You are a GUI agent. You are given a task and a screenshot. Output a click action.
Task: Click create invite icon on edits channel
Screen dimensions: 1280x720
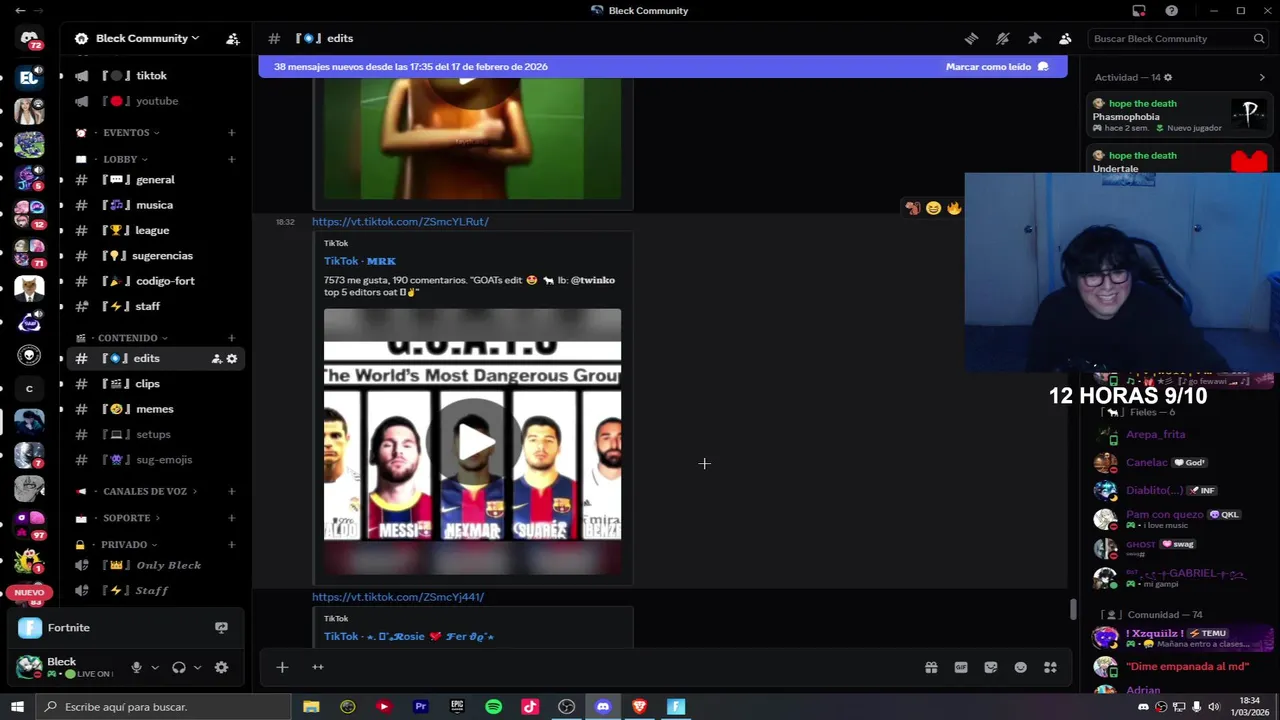click(216, 358)
